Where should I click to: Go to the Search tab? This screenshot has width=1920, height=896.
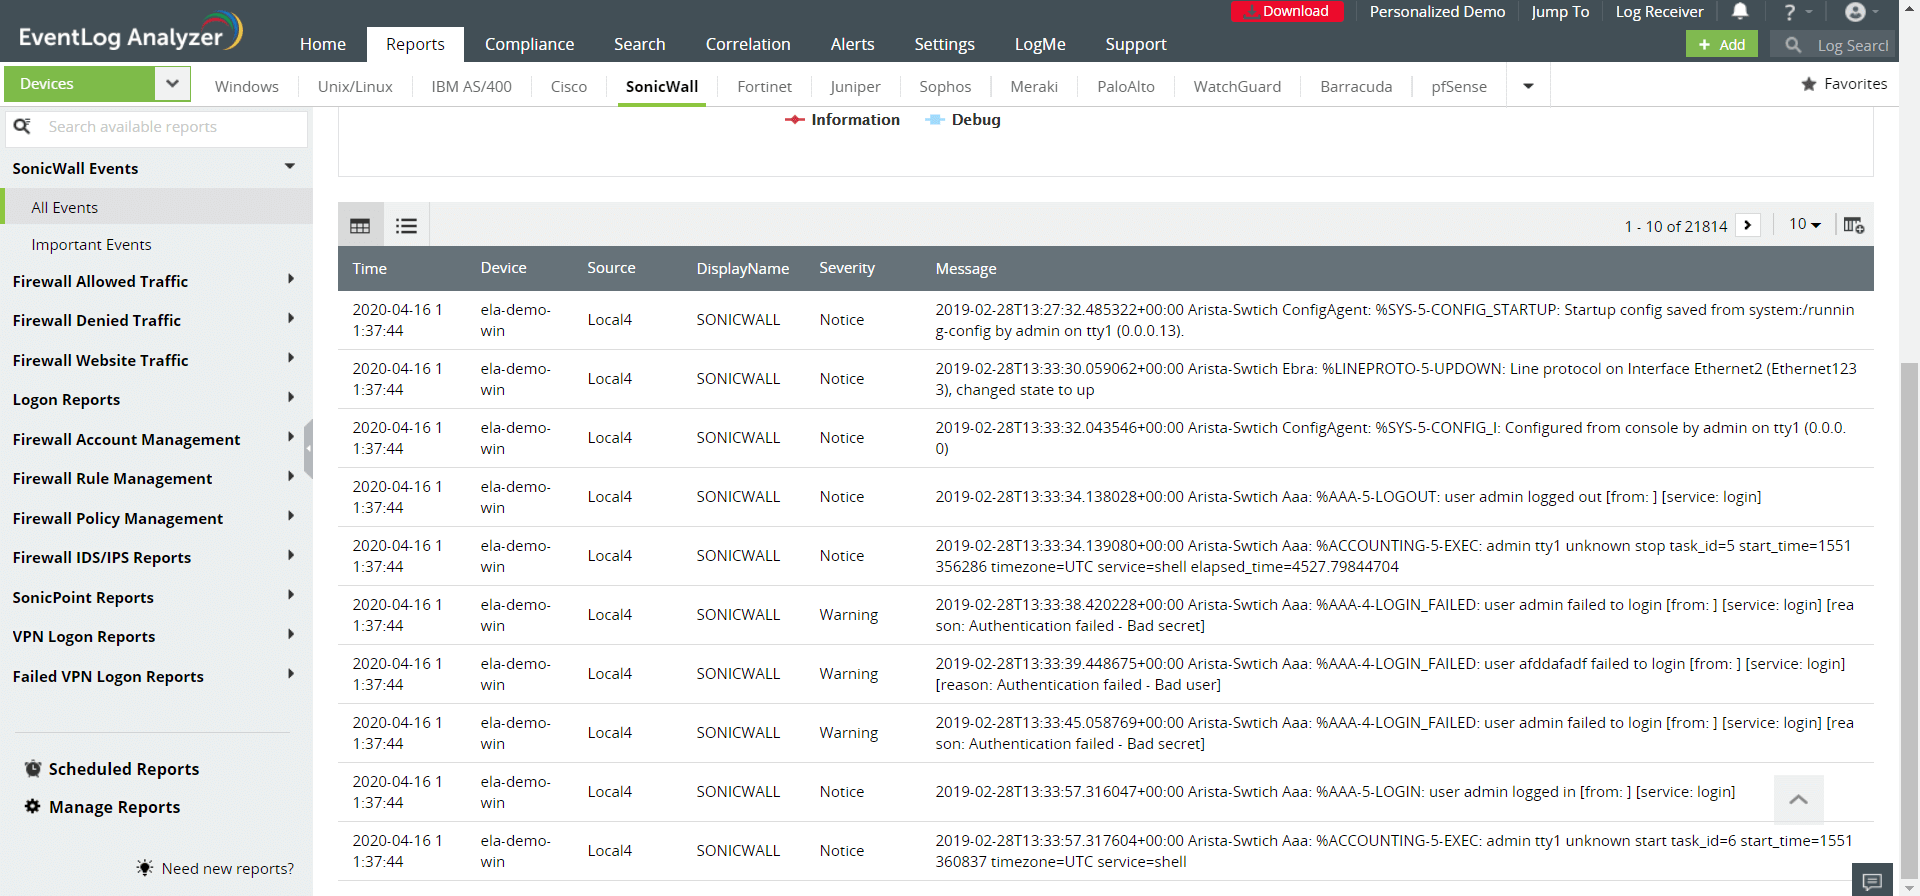(x=640, y=44)
